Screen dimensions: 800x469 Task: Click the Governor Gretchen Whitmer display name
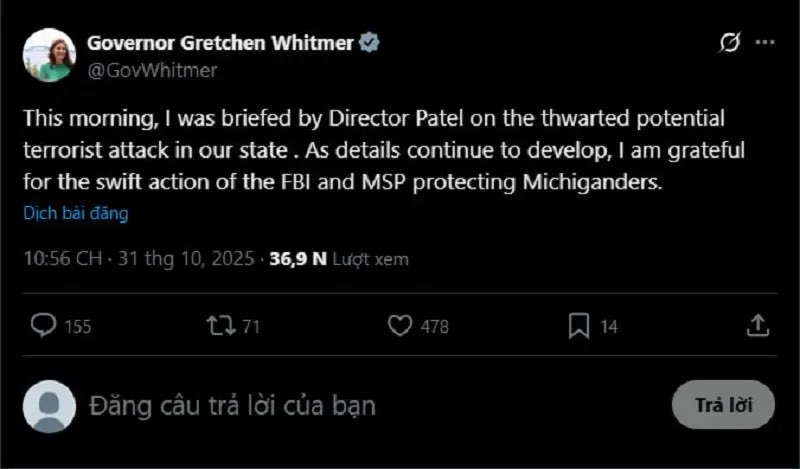pyautogui.click(x=222, y=43)
